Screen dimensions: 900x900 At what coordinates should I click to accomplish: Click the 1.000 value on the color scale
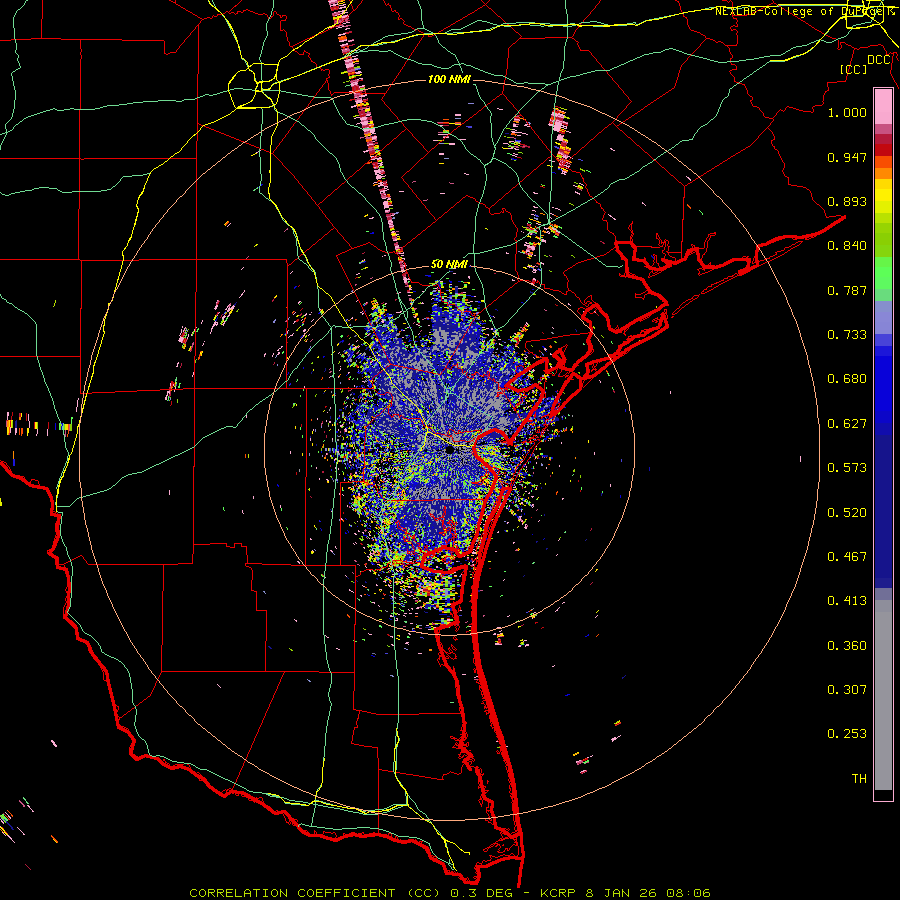(847, 112)
